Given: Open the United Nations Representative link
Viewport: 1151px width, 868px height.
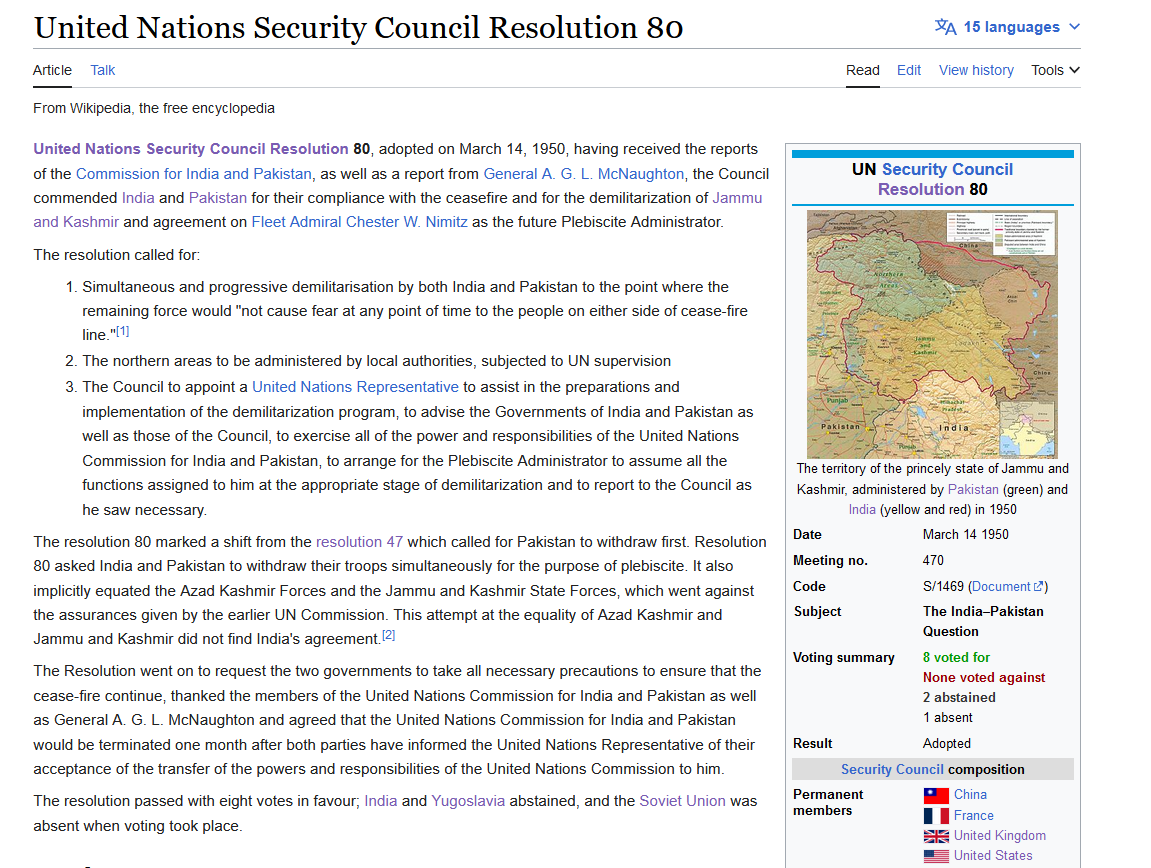Looking at the screenshot, I should 355,387.
